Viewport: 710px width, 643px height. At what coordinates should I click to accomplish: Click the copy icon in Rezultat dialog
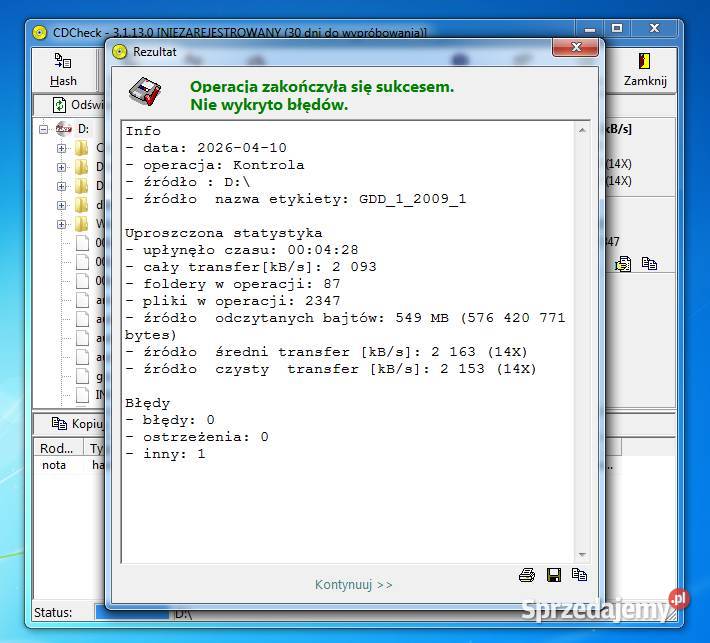579,575
